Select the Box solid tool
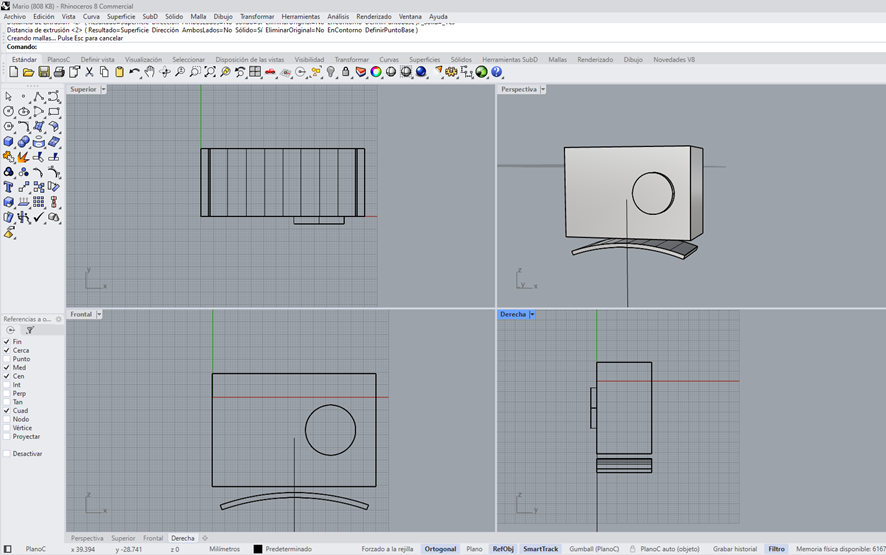886x555 pixels. [x=9, y=142]
